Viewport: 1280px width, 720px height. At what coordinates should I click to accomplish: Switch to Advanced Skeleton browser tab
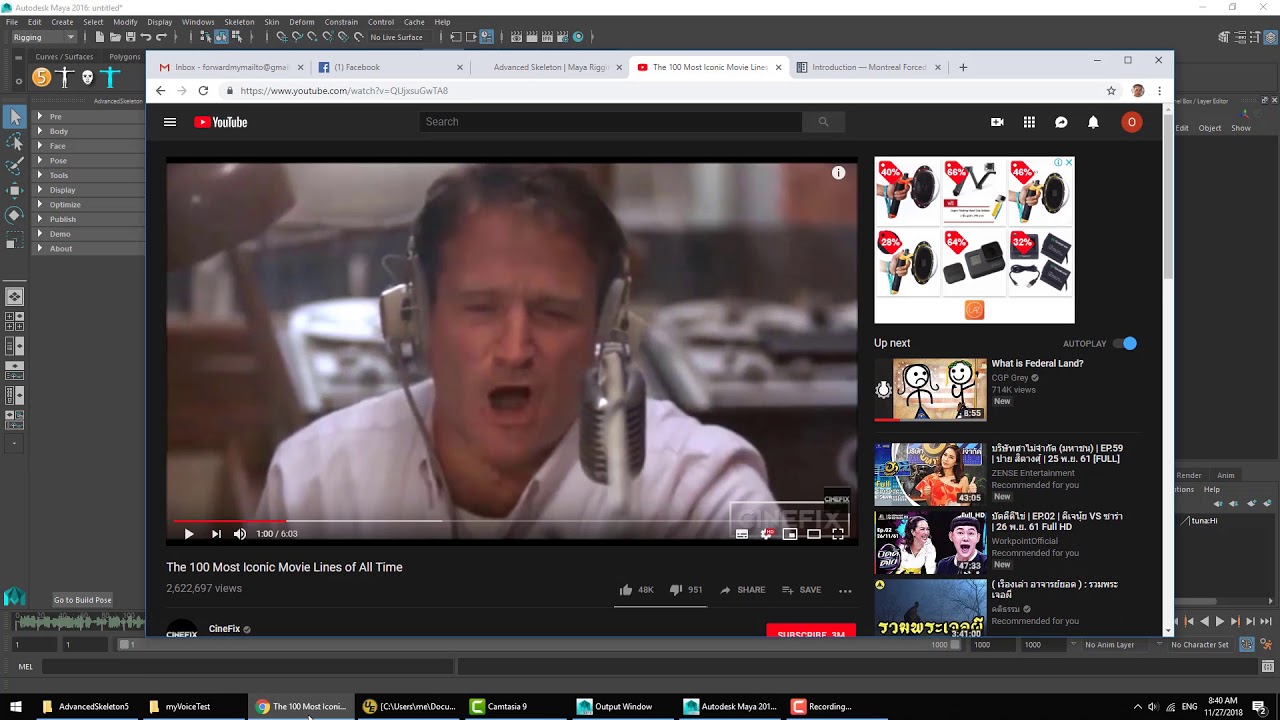pos(551,68)
